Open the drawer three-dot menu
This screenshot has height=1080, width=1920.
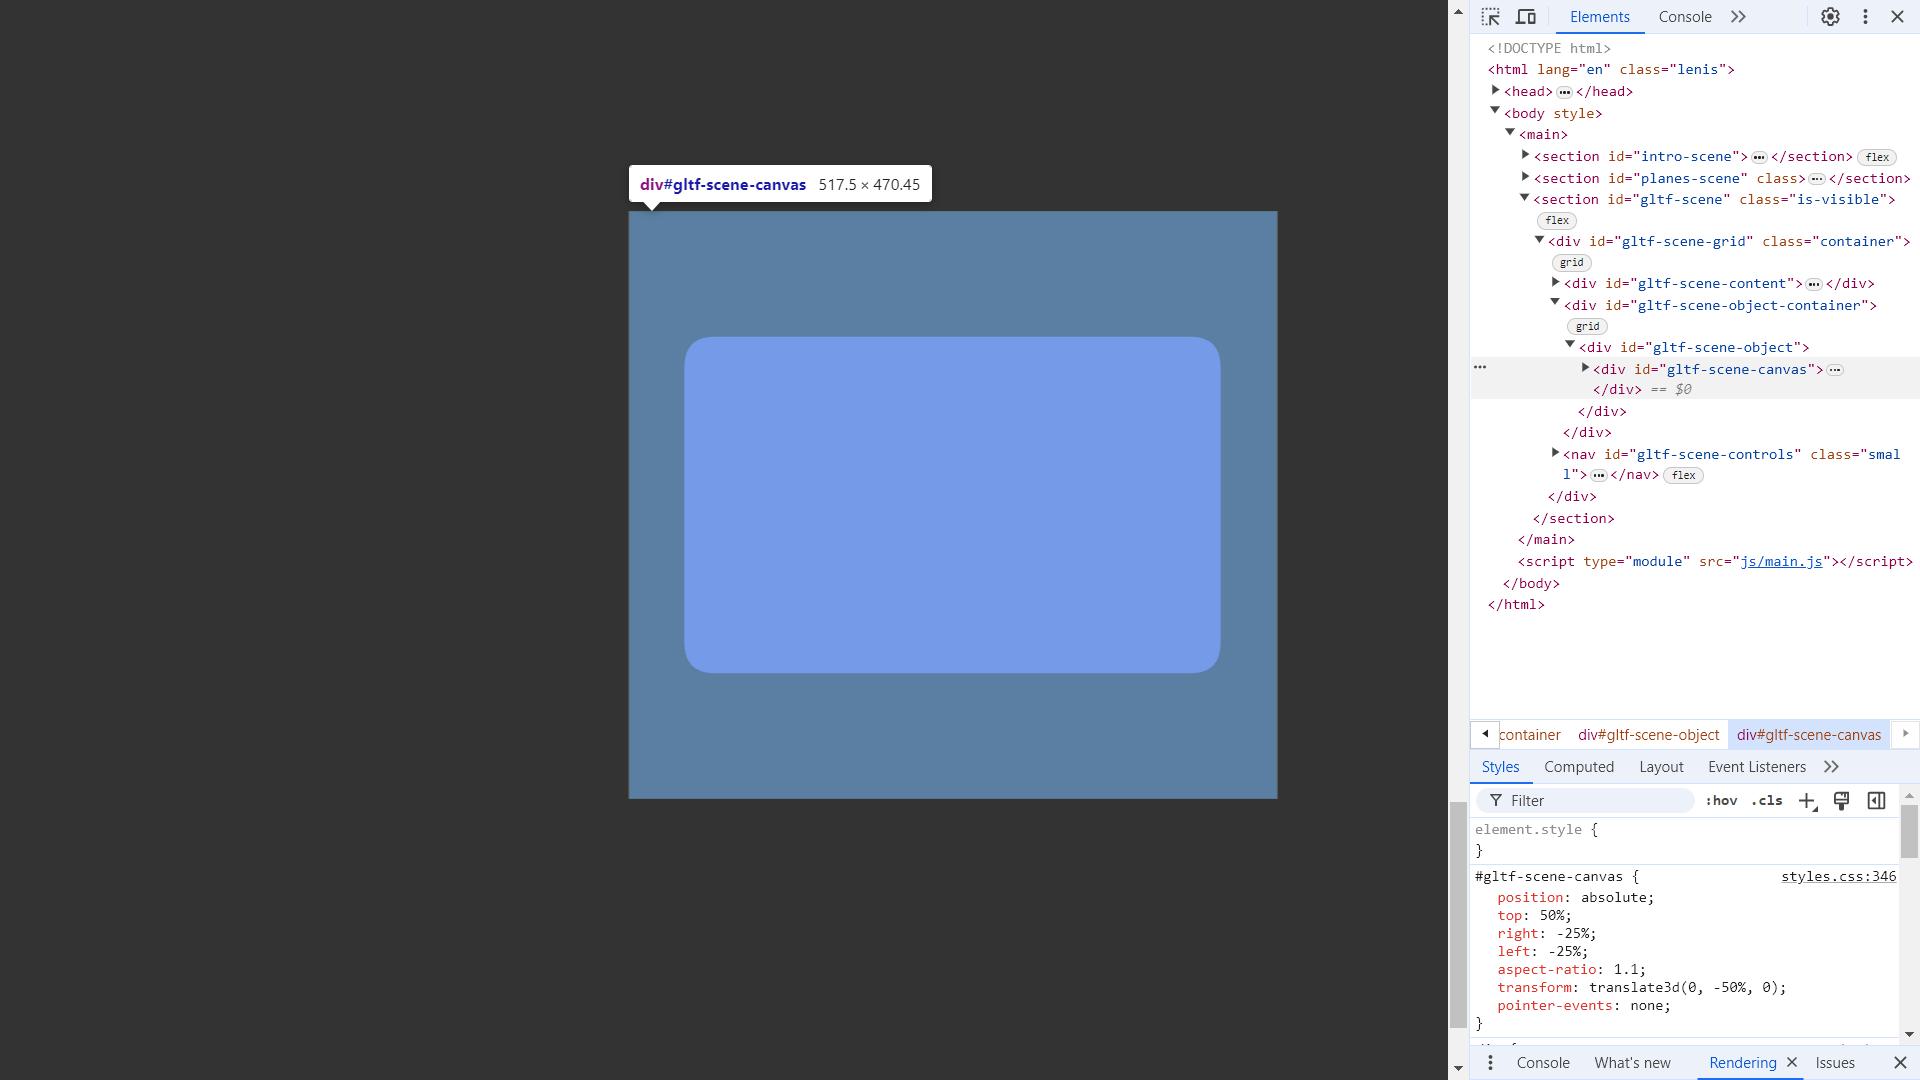tap(1490, 1063)
